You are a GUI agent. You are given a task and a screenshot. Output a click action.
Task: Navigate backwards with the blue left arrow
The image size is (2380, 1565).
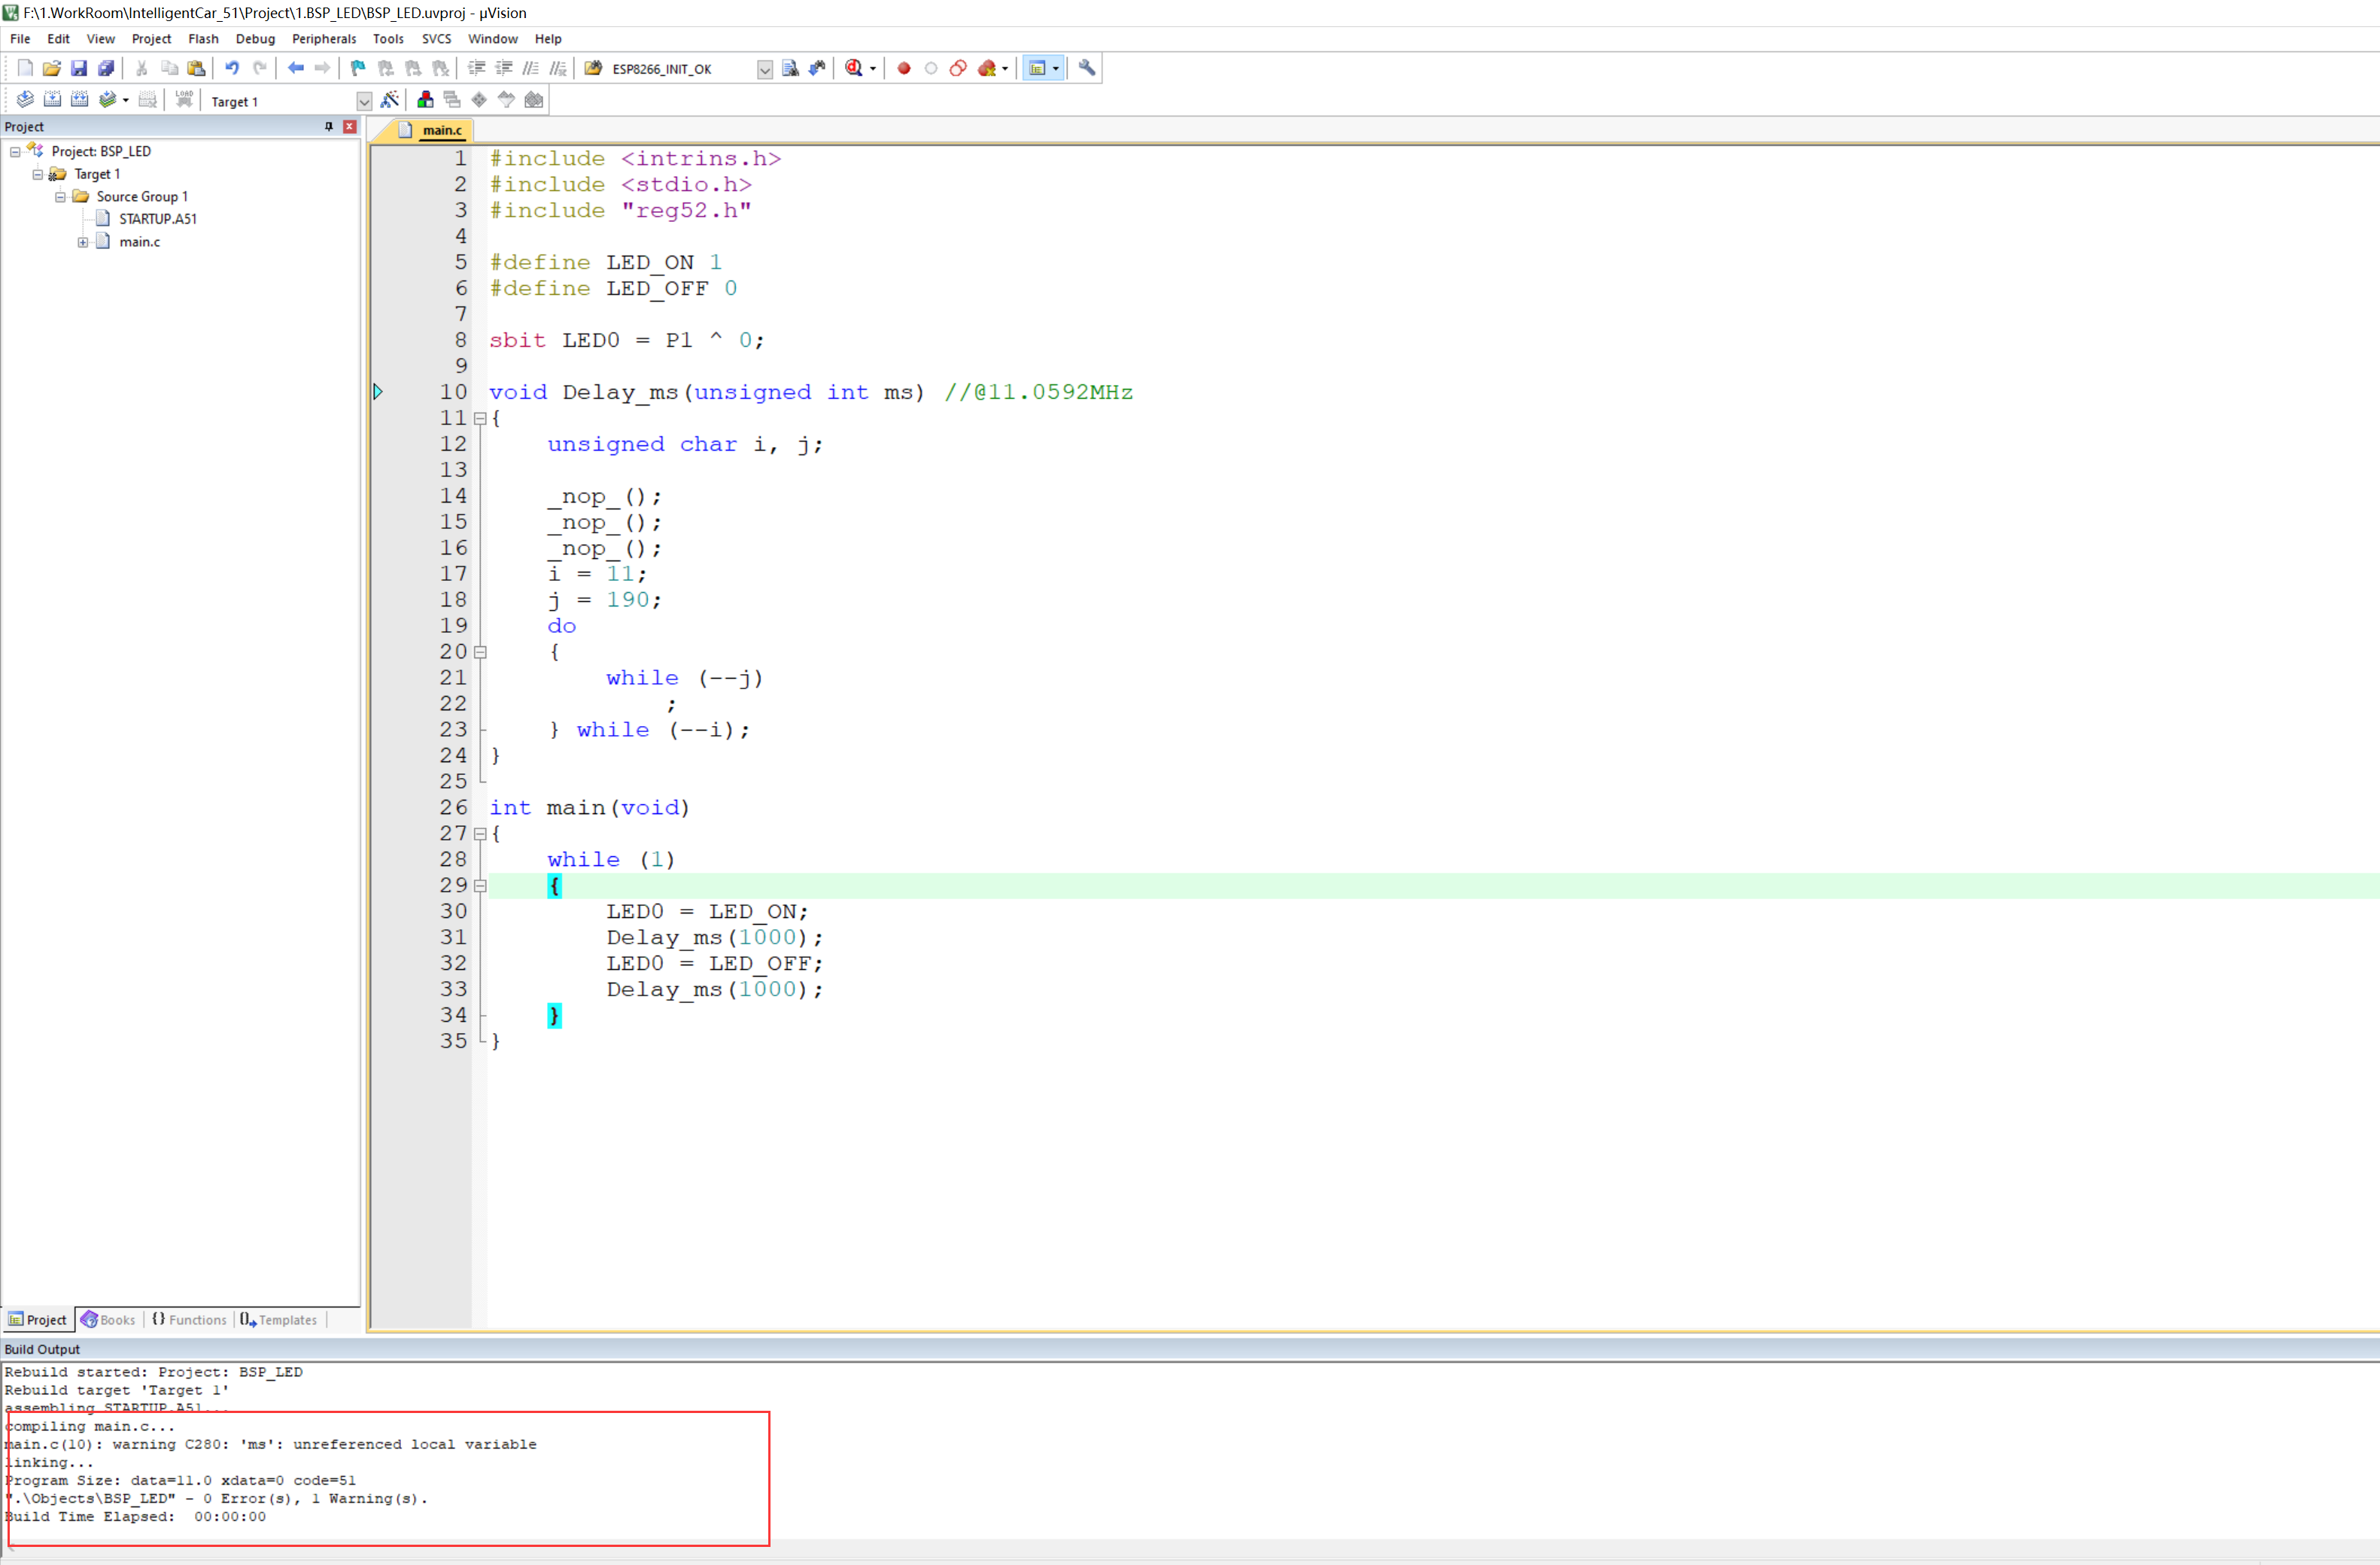[296, 68]
